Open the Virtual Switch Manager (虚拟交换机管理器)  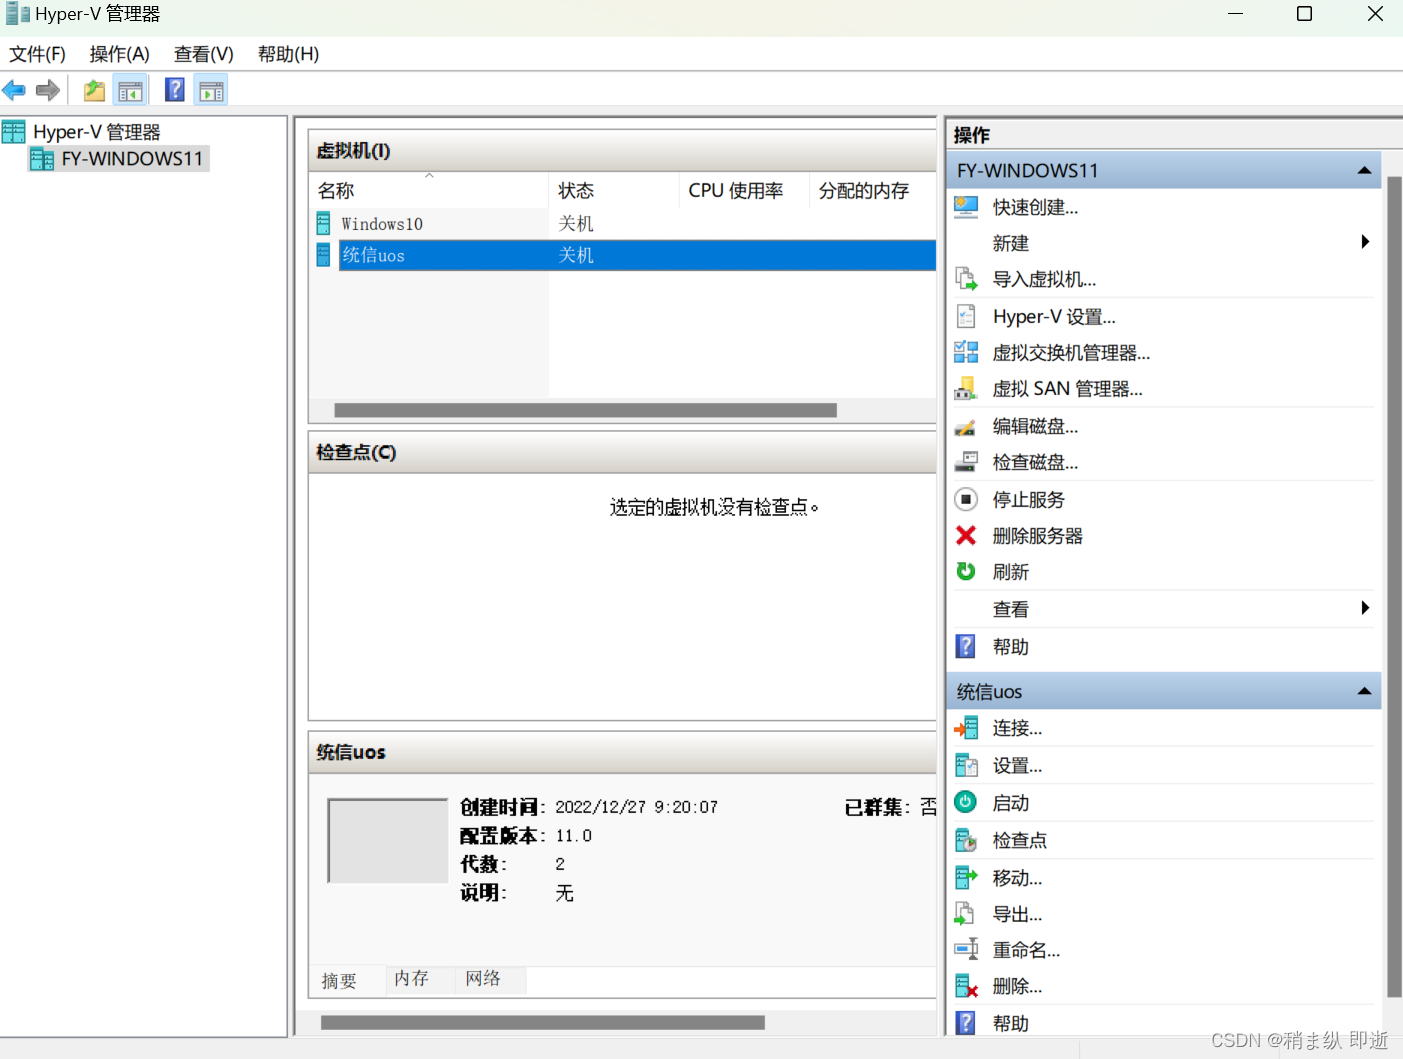coord(966,352)
